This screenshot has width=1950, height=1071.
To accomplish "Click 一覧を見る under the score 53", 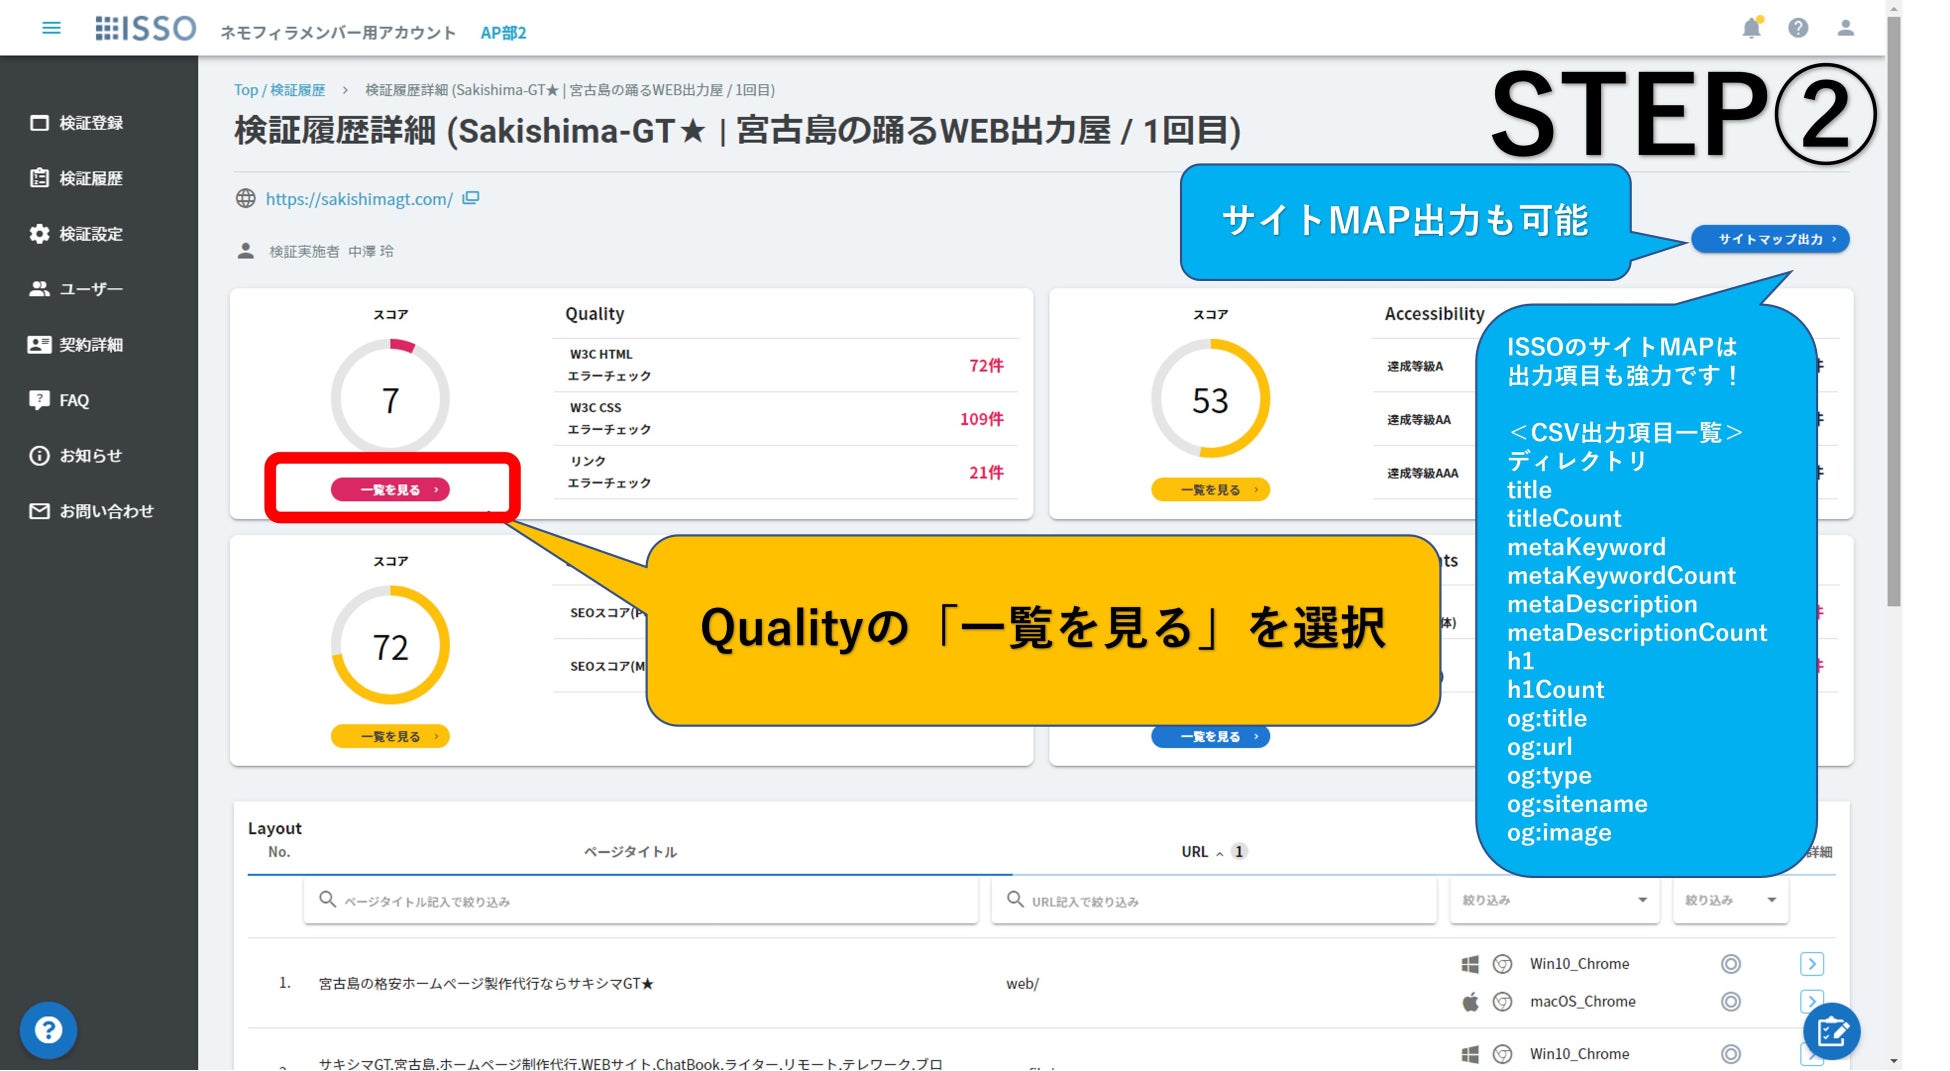I will point(1210,489).
